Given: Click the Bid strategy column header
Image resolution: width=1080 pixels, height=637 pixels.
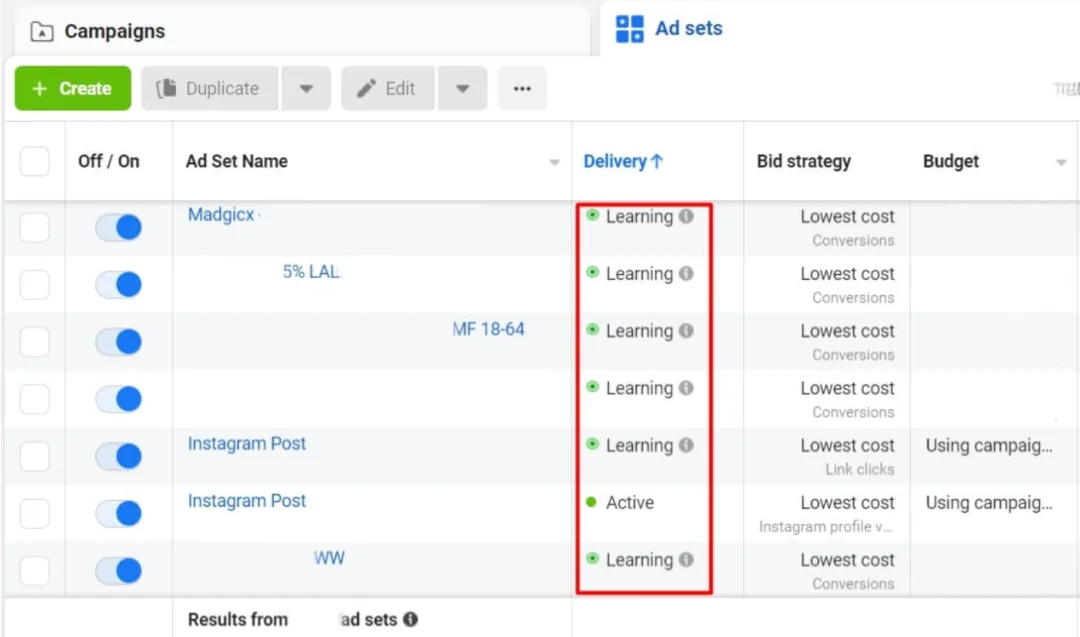Looking at the screenshot, I should click(804, 161).
